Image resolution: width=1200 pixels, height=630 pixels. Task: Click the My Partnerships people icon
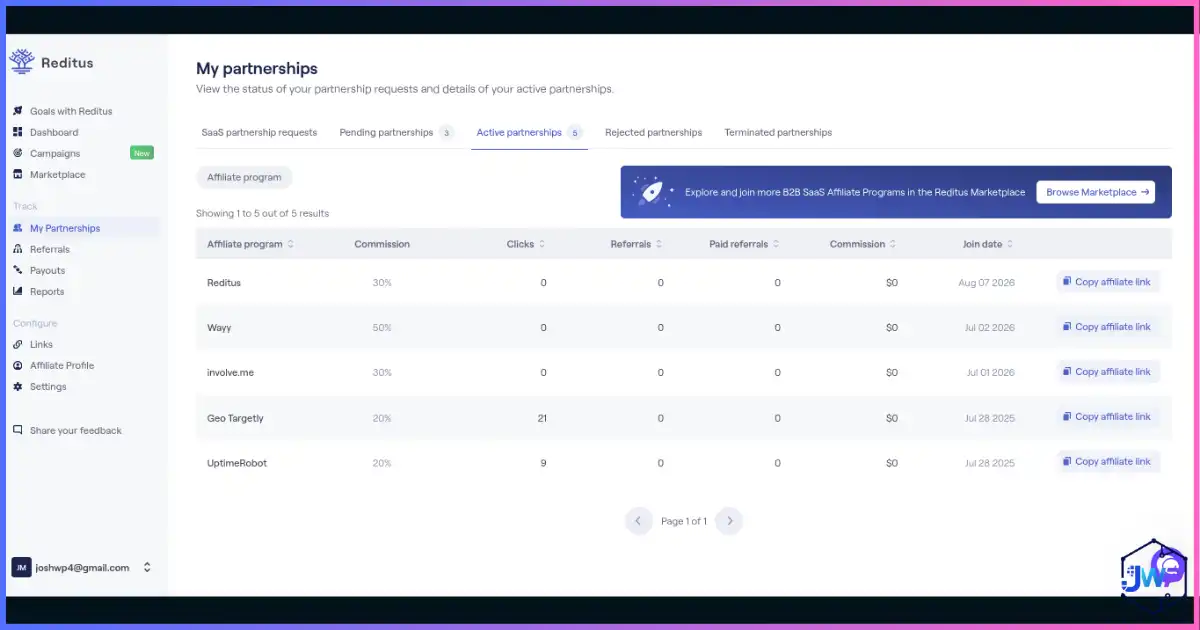click(18, 228)
